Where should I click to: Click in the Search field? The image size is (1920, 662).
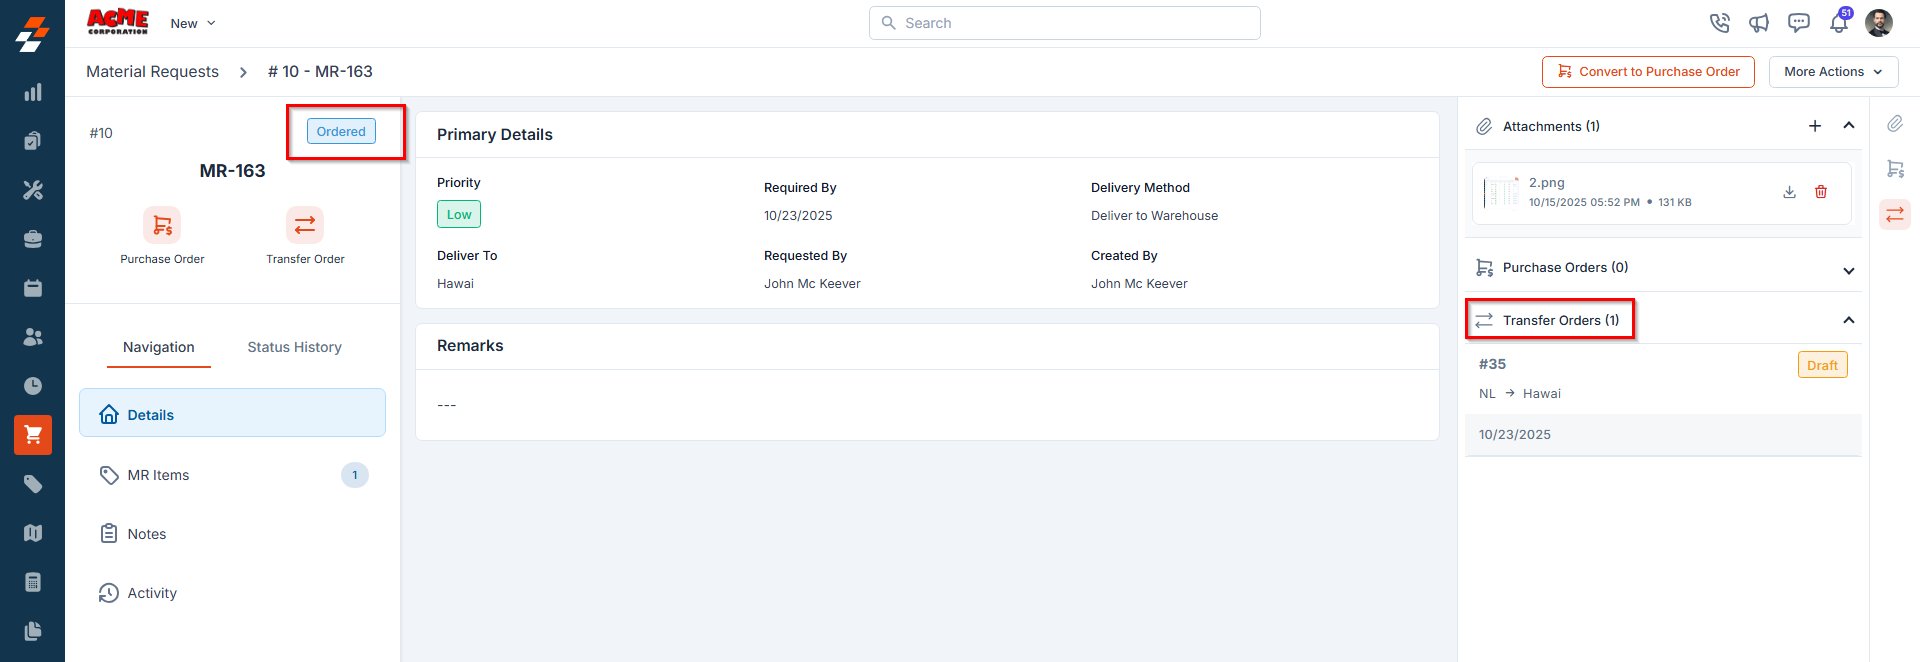click(x=1064, y=23)
